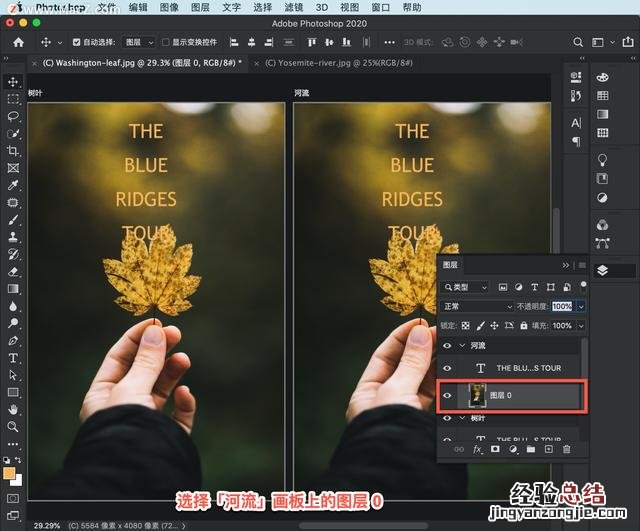This screenshot has height=531, width=640.
Task: Add a layer mask from Layers panel
Action: click(495, 449)
